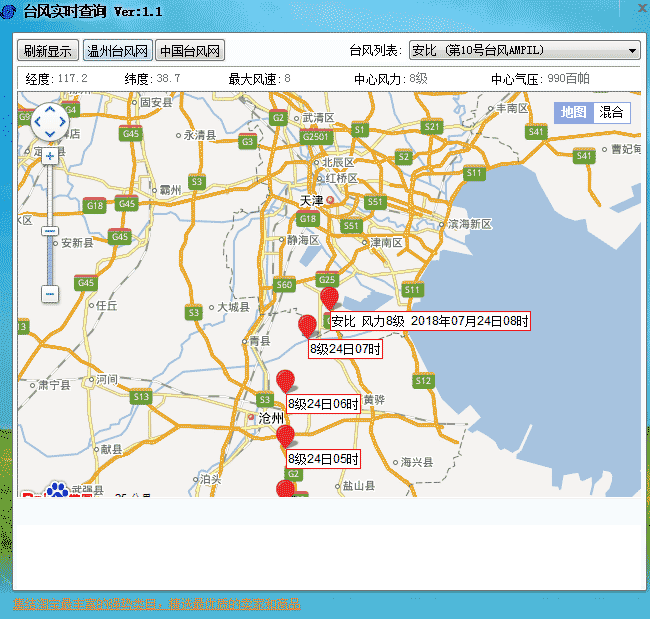Pan map down with arrow control
Screen dimensions: 650x619
pos(50,134)
